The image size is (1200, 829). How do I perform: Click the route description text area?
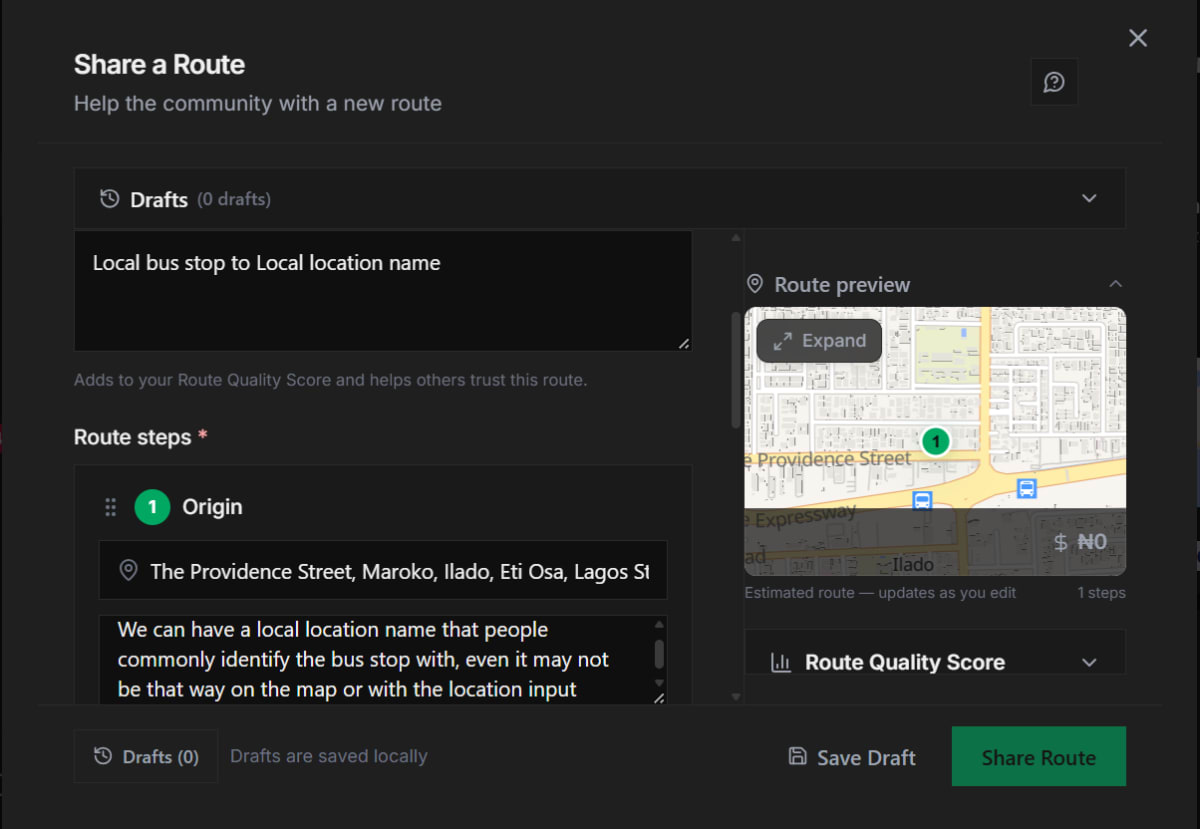[383, 291]
